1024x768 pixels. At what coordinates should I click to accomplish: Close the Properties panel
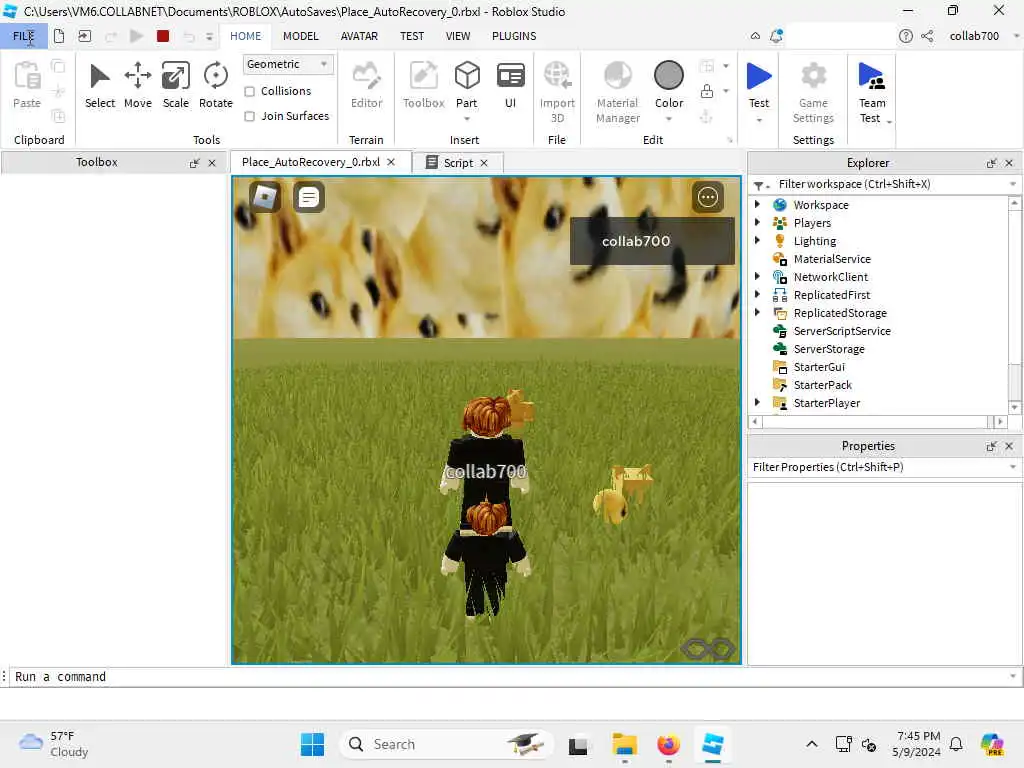pyautogui.click(x=1009, y=446)
